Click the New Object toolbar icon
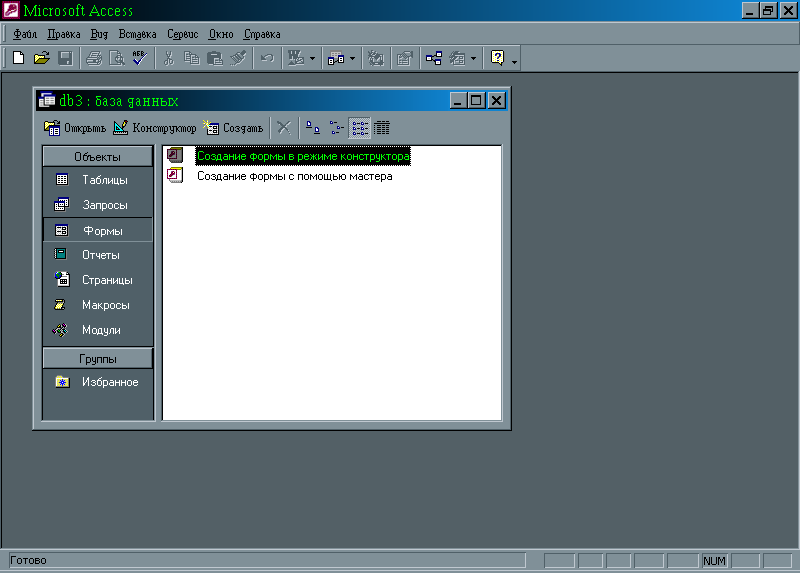The image size is (800, 573). [x=457, y=58]
